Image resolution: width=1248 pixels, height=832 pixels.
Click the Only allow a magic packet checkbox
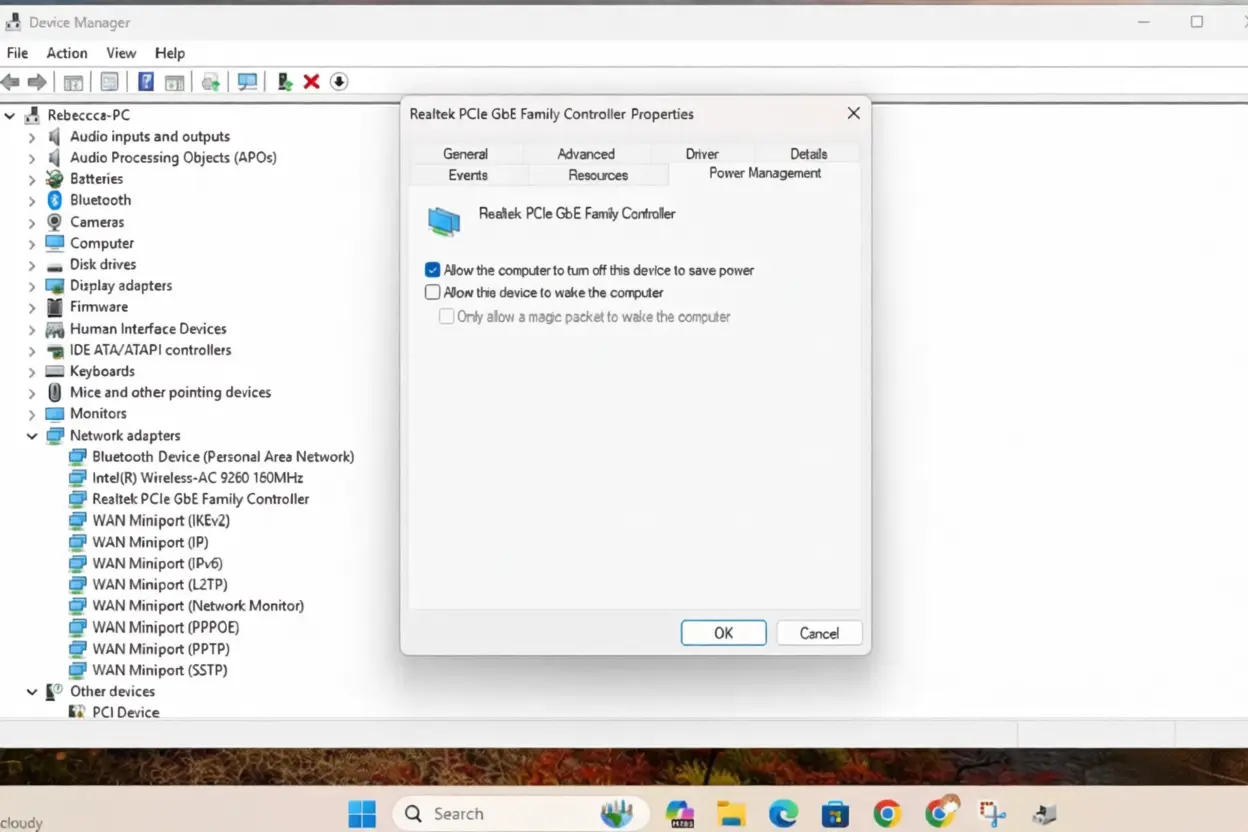coord(447,316)
